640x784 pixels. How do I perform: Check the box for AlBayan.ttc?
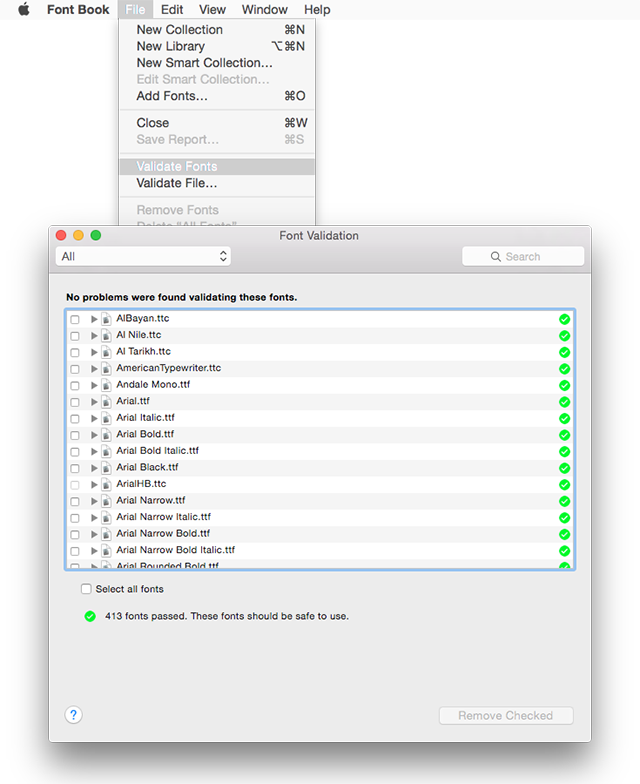(75, 320)
